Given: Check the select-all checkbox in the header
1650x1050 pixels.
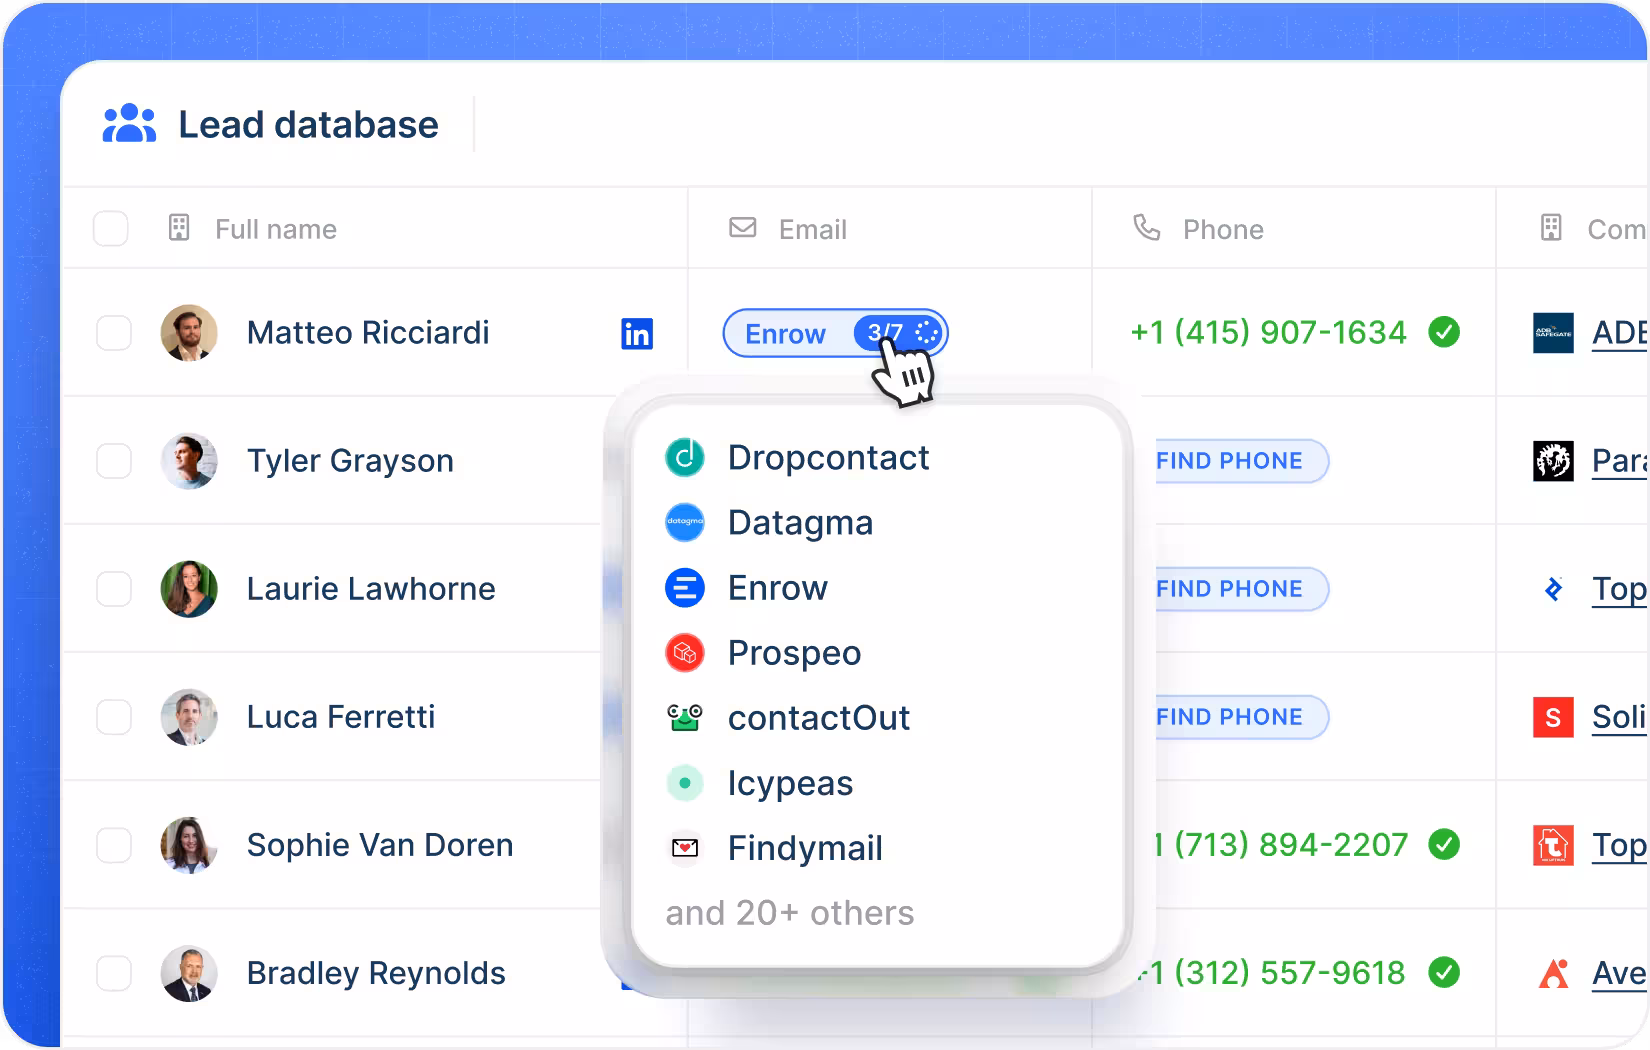Looking at the screenshot, I should [x=111, y=229].
